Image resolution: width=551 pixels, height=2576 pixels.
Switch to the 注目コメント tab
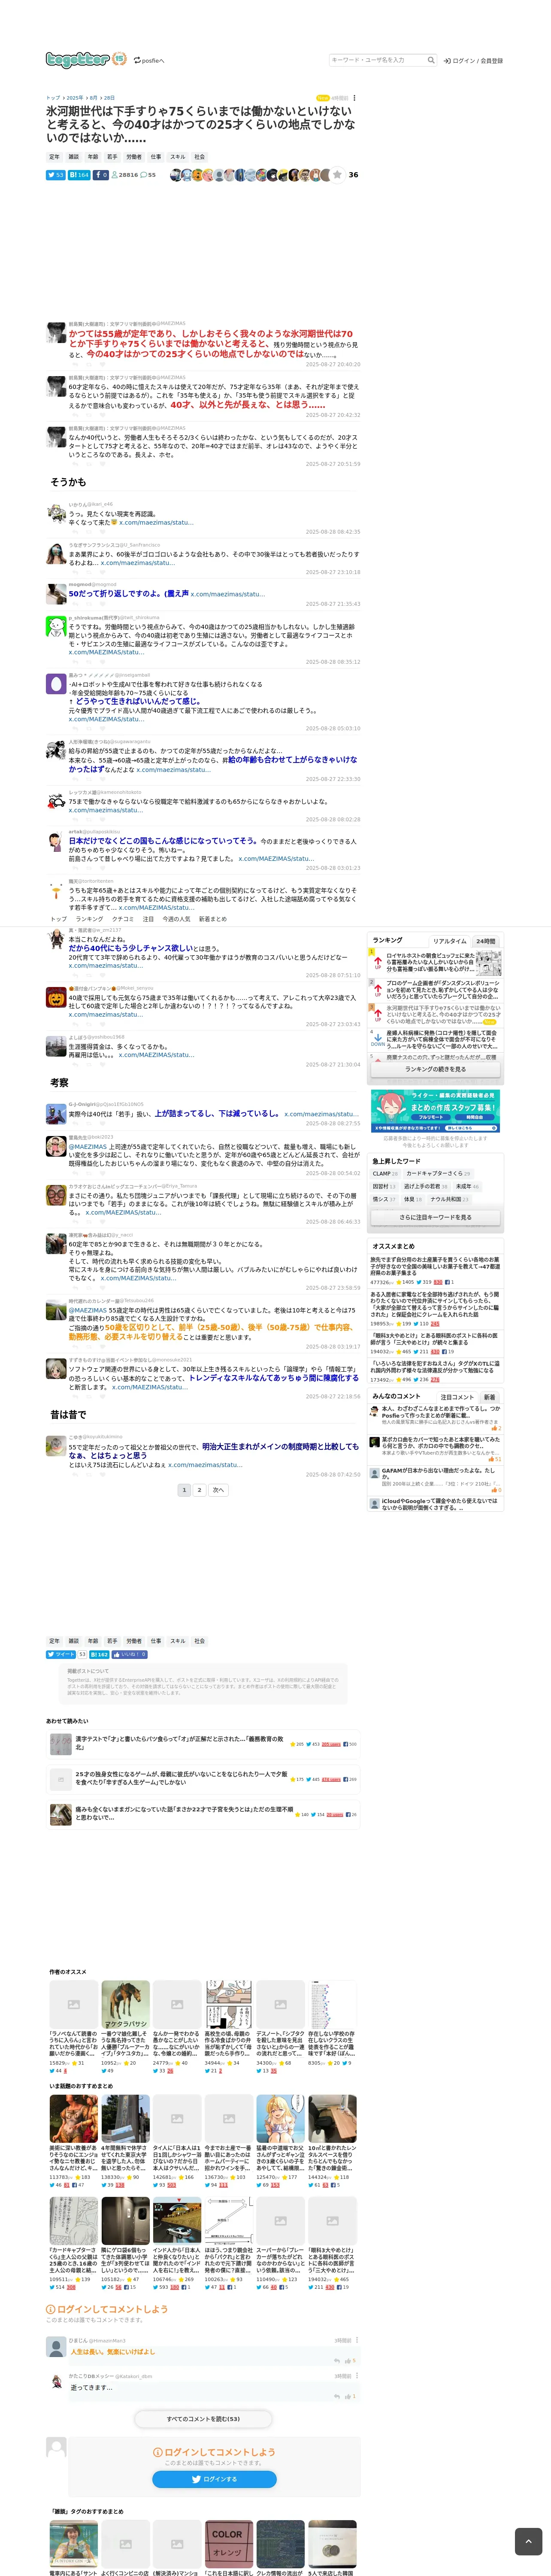coord(457,1397)
